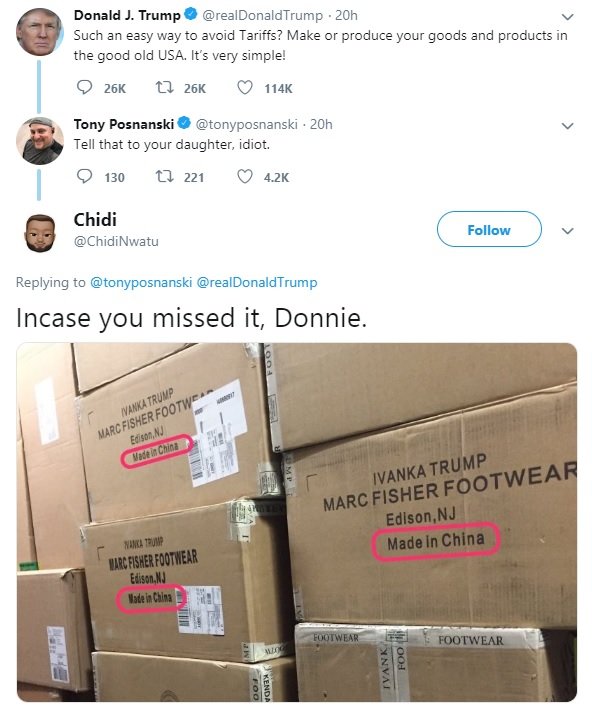Viewport: 592px width, 706px height.
Task: Open @tonyposnanski mention in Replying to
Action: pyautogui.click(x=141, y=282)
